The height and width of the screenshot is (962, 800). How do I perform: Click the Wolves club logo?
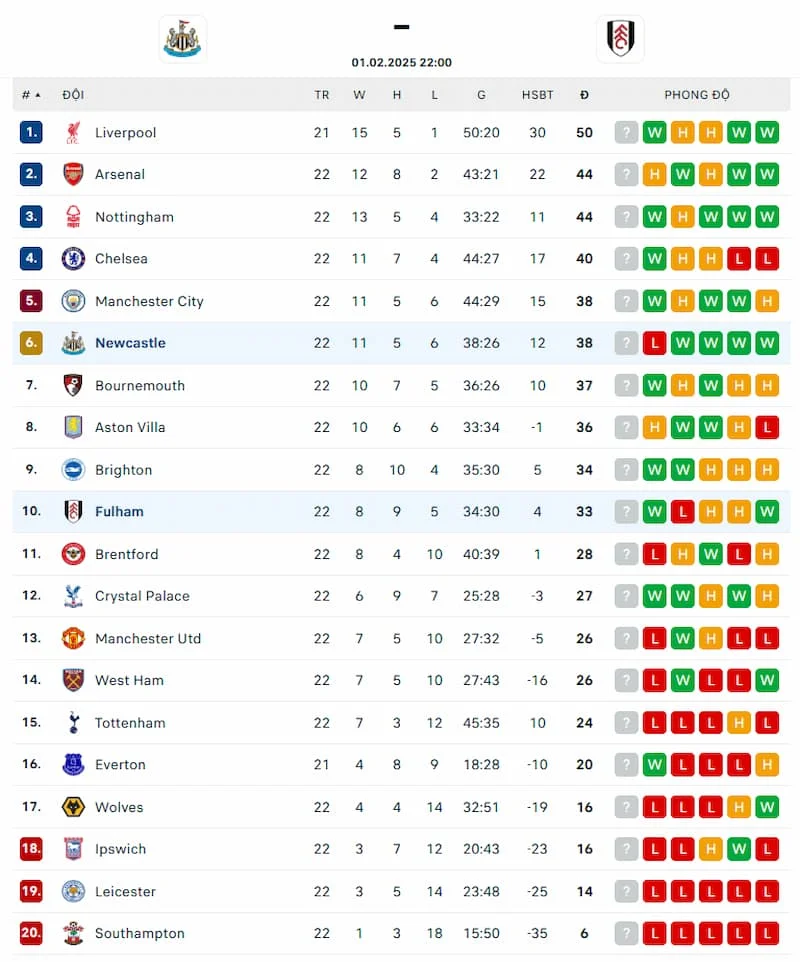[73, 807]
